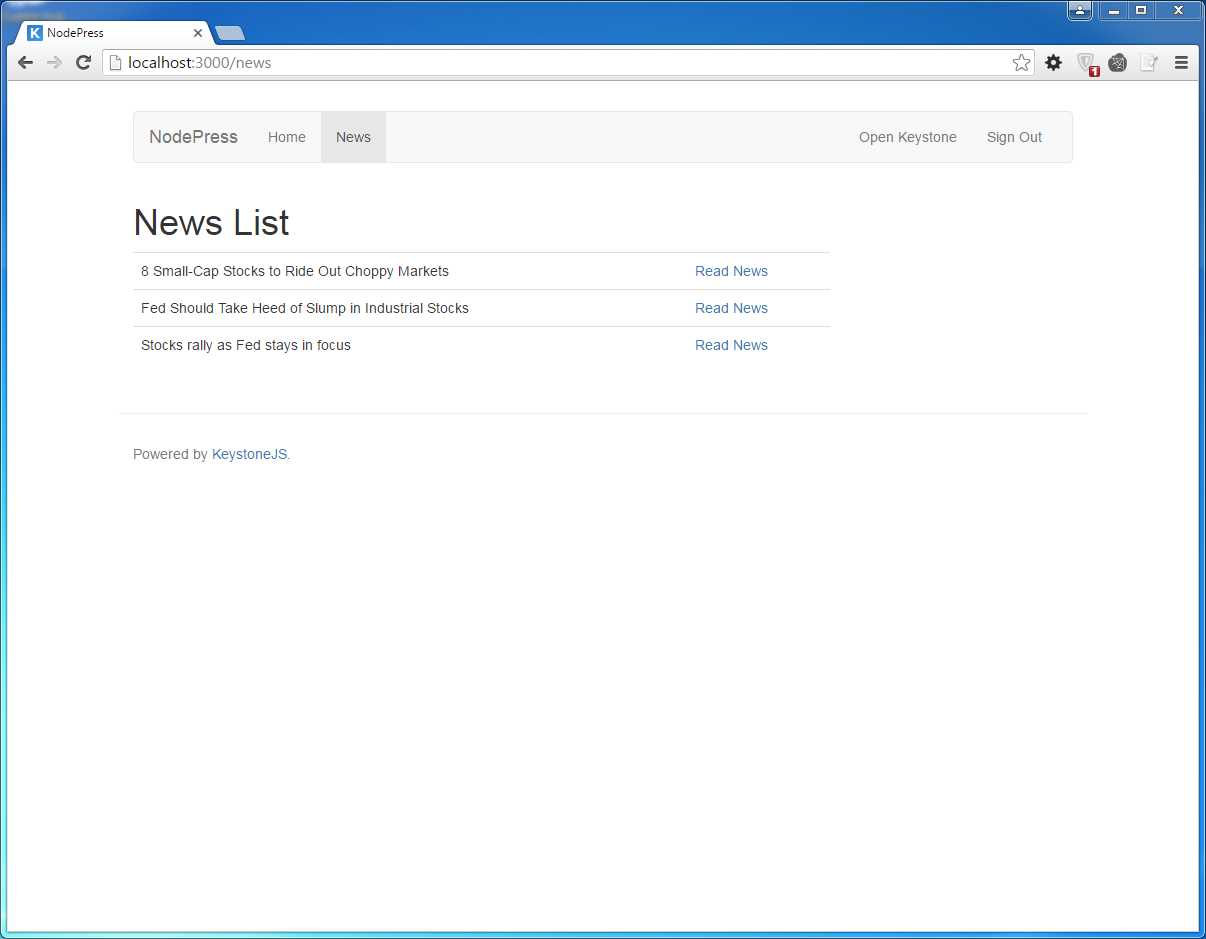
Task: Click the page icon in the address bar
Action: tap(115, 62)
